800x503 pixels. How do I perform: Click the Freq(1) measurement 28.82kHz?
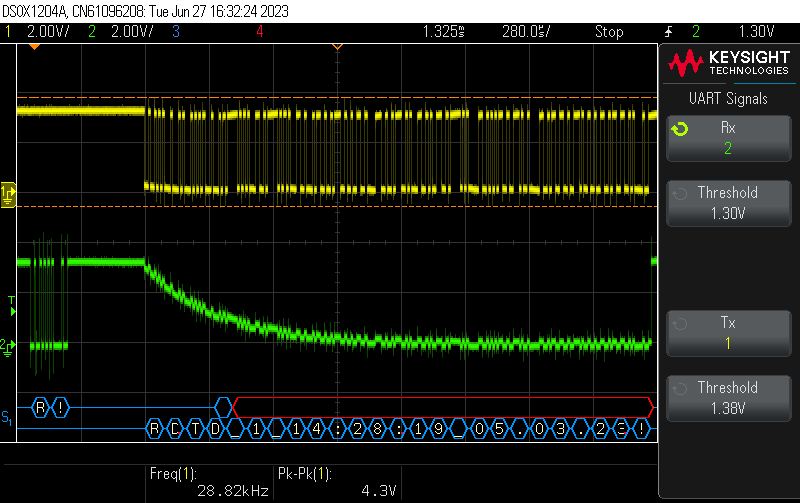209,483
